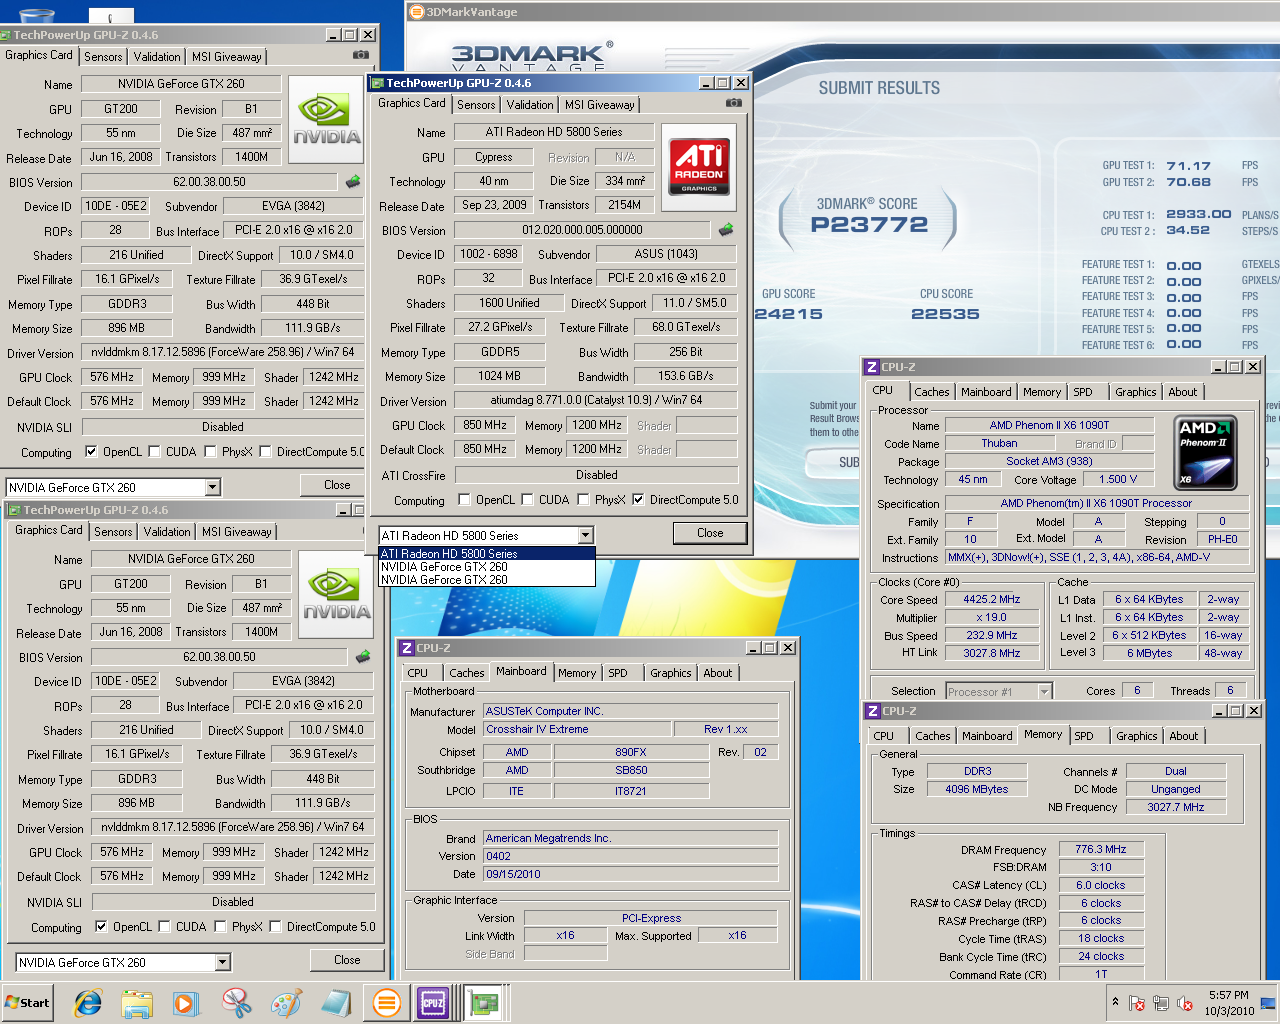Click Close button in upper NVIDIA GPU-Z window
The image size is (1280, 1024).
click(x=337, y=485)
